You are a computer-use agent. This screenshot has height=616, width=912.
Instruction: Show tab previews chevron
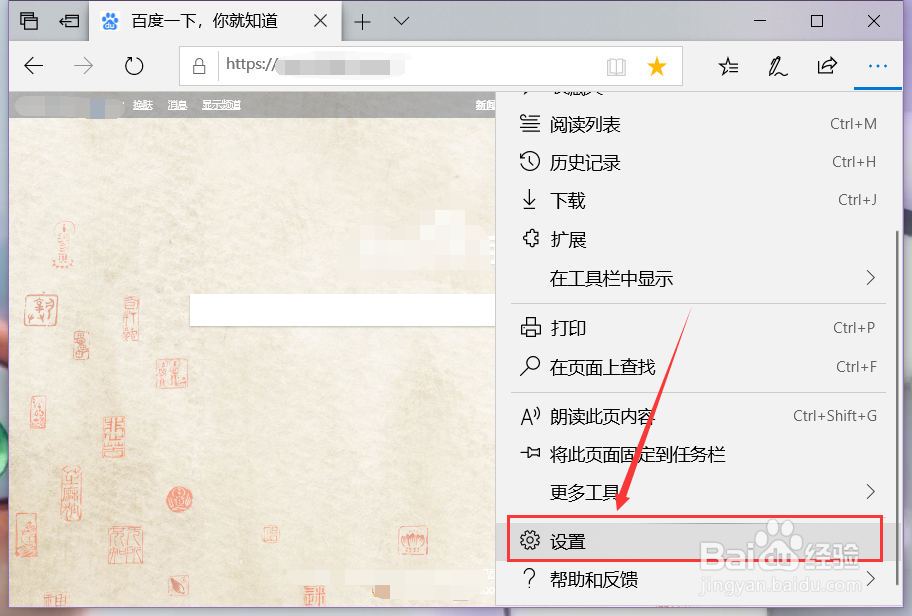pyautogui.click(x=401, y=22)
